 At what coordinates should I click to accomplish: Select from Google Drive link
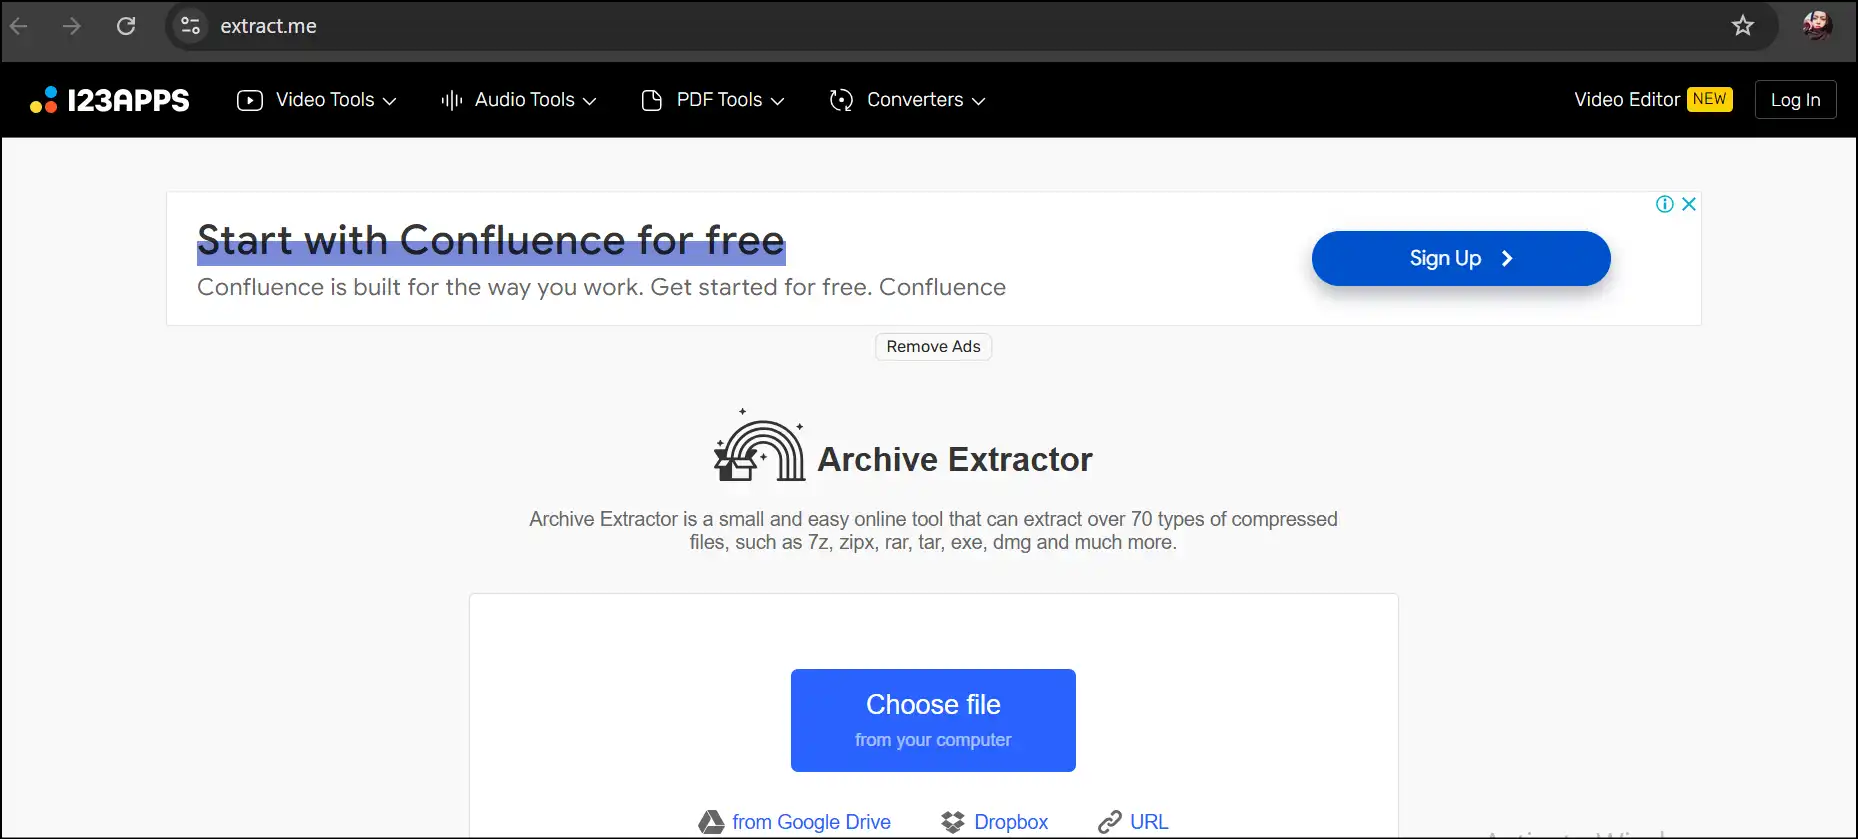click(811, 822)
